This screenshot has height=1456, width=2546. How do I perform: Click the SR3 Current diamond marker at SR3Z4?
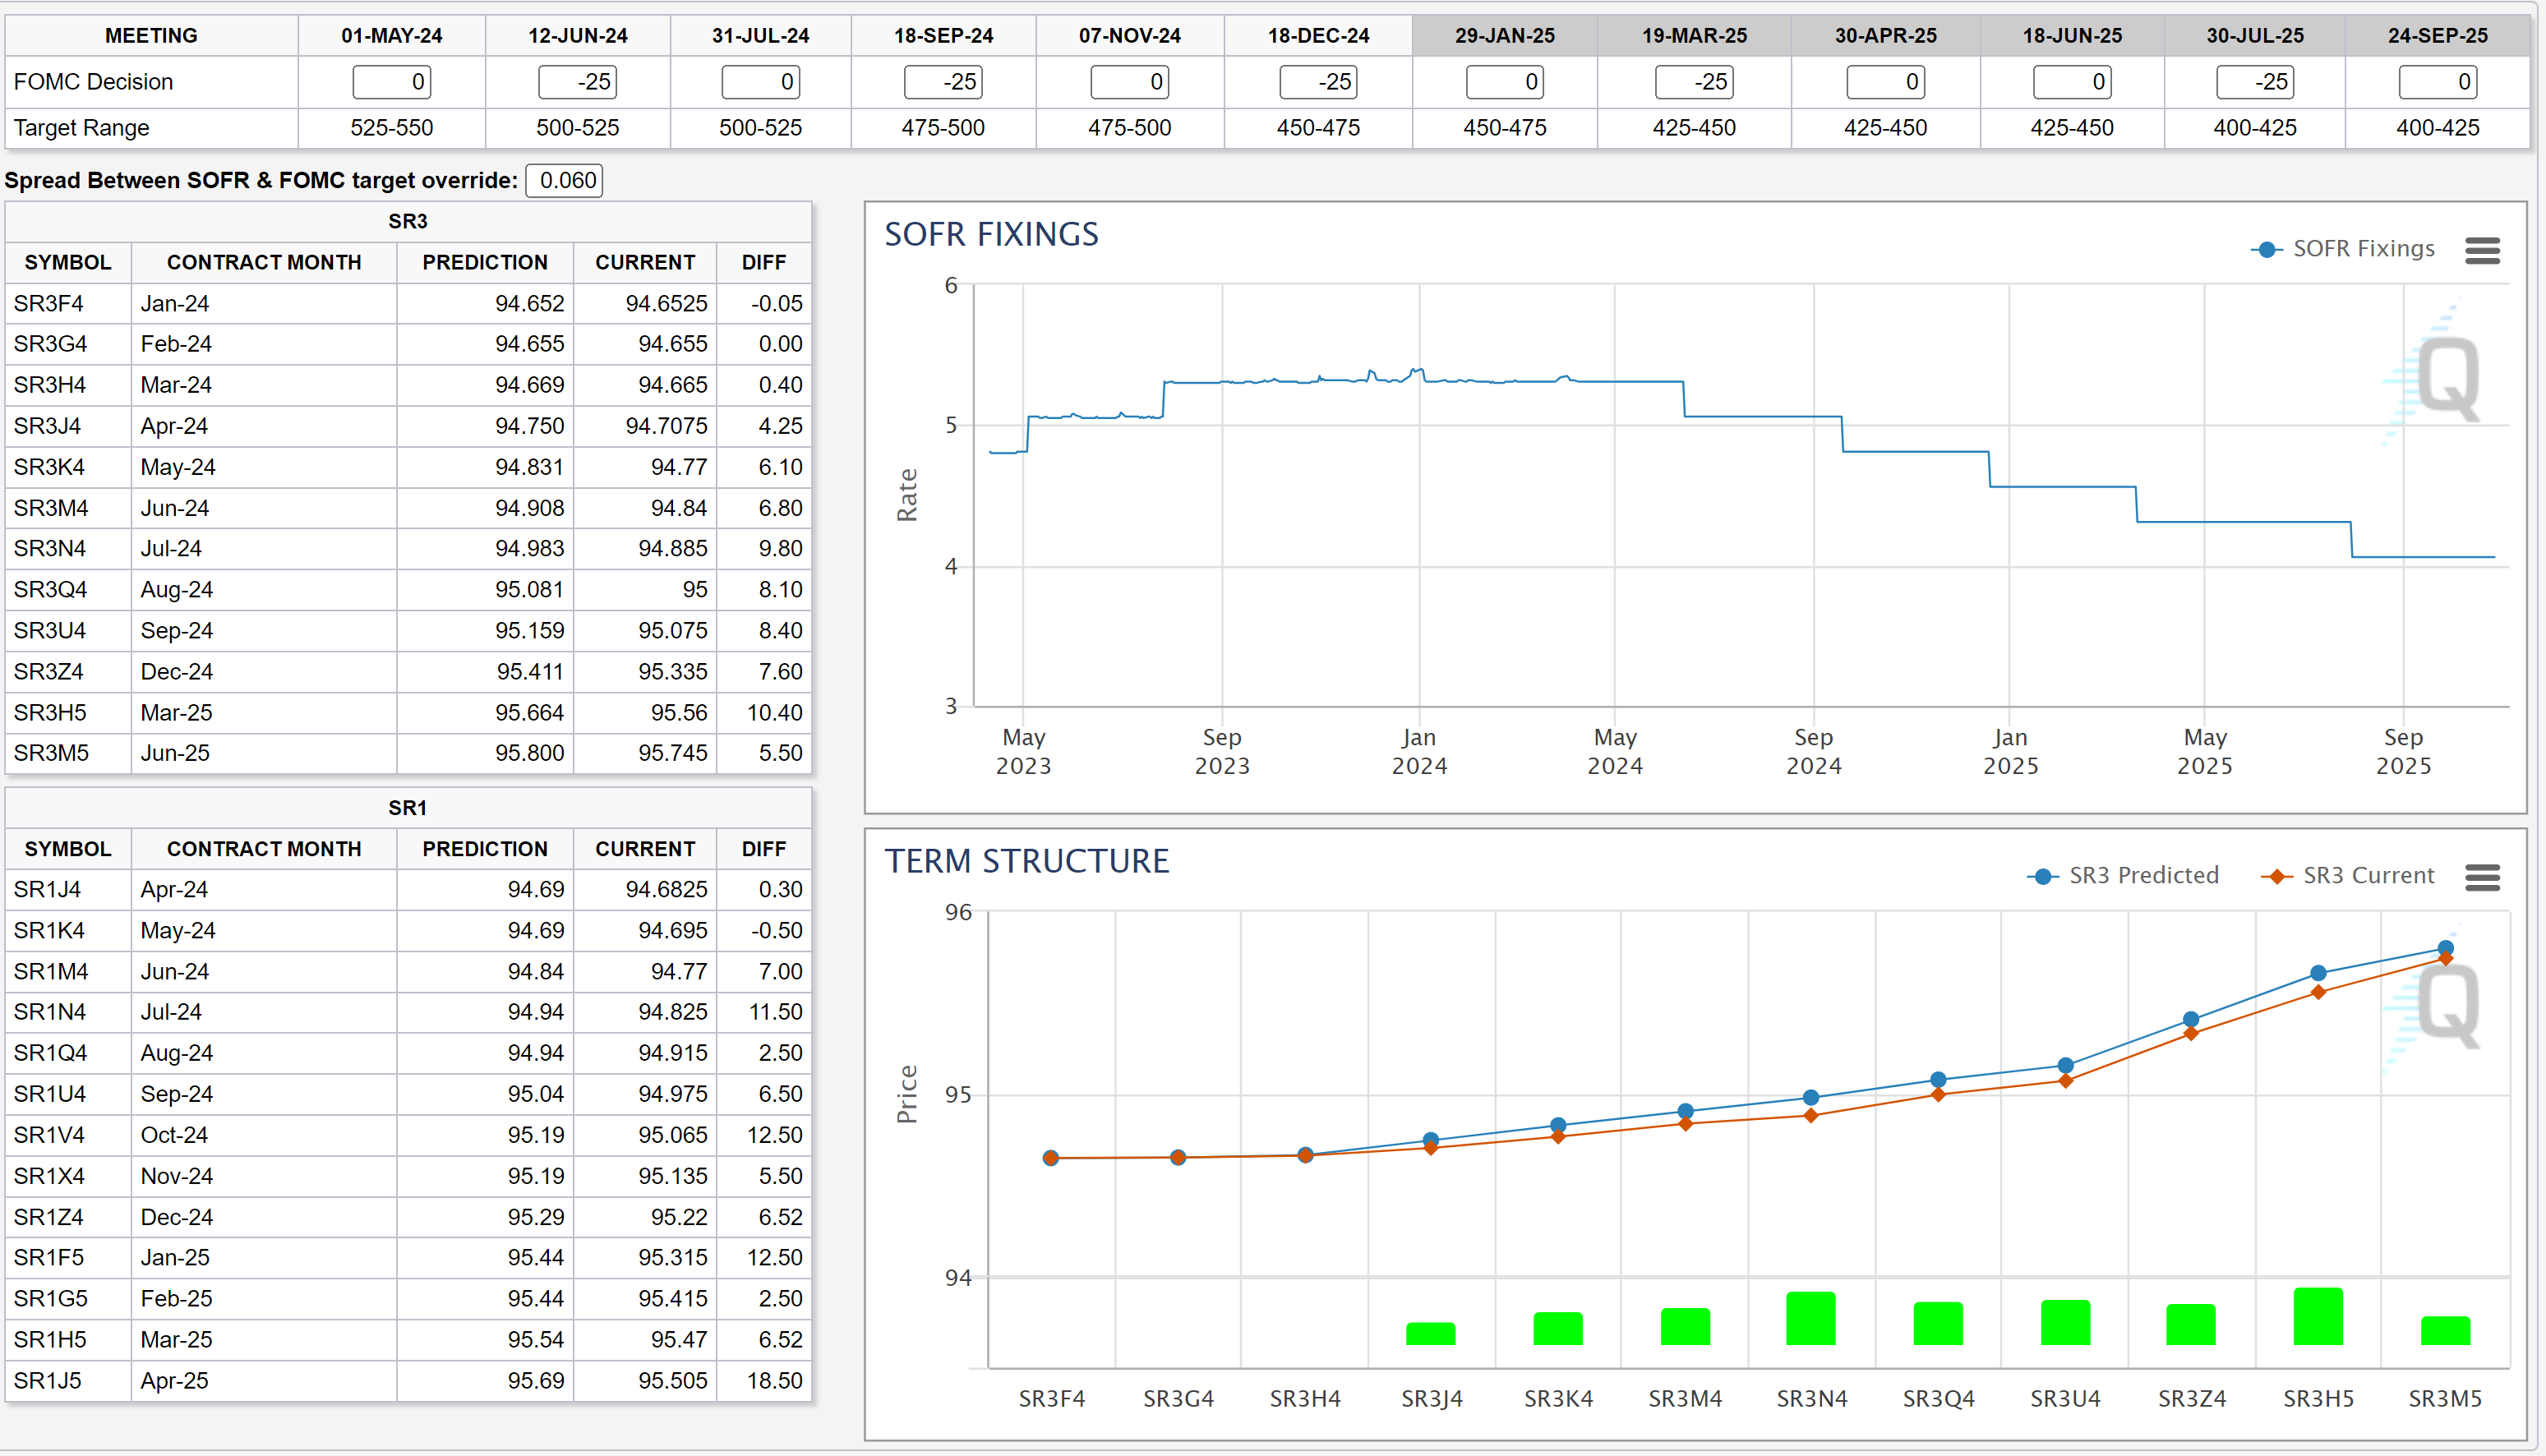pos(2190,1034)
